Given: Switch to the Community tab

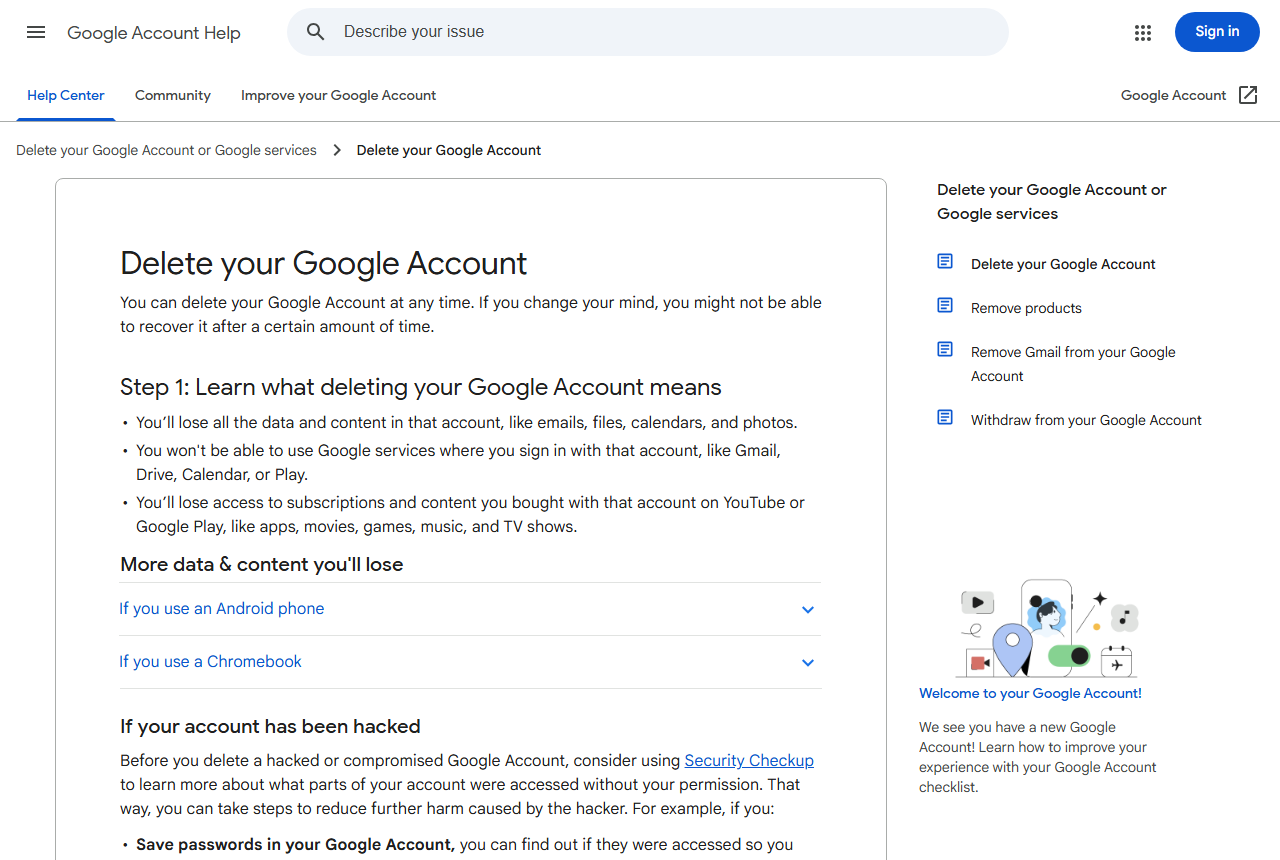Looking at the screenshot, I should (x=173, y=96).
